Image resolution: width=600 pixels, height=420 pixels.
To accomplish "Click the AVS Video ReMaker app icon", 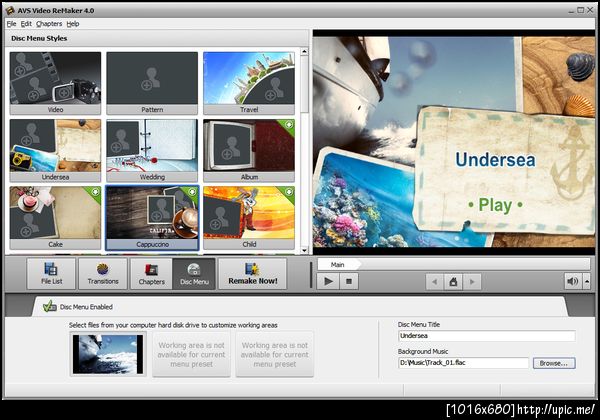I will 10,11.
